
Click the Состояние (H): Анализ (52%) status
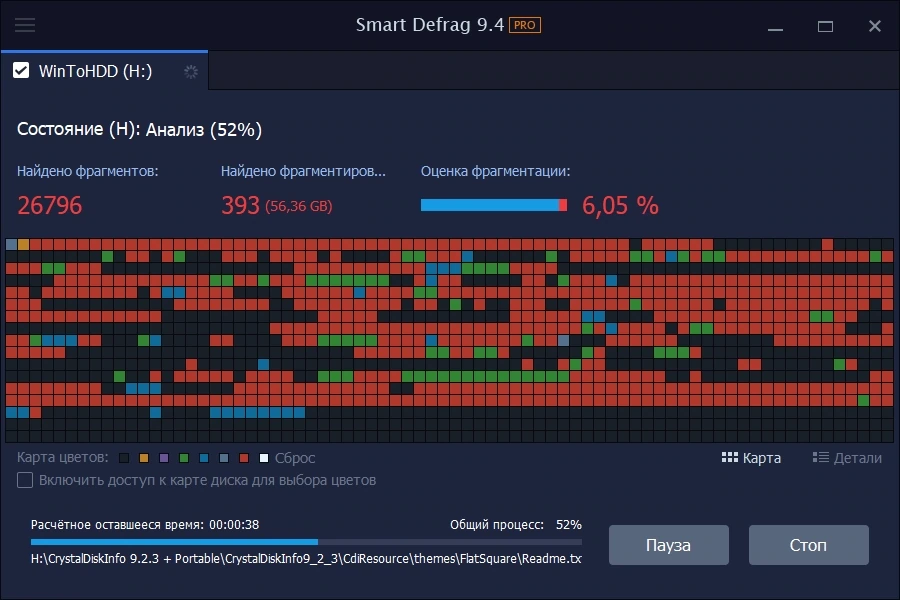(x=139, y=130)
